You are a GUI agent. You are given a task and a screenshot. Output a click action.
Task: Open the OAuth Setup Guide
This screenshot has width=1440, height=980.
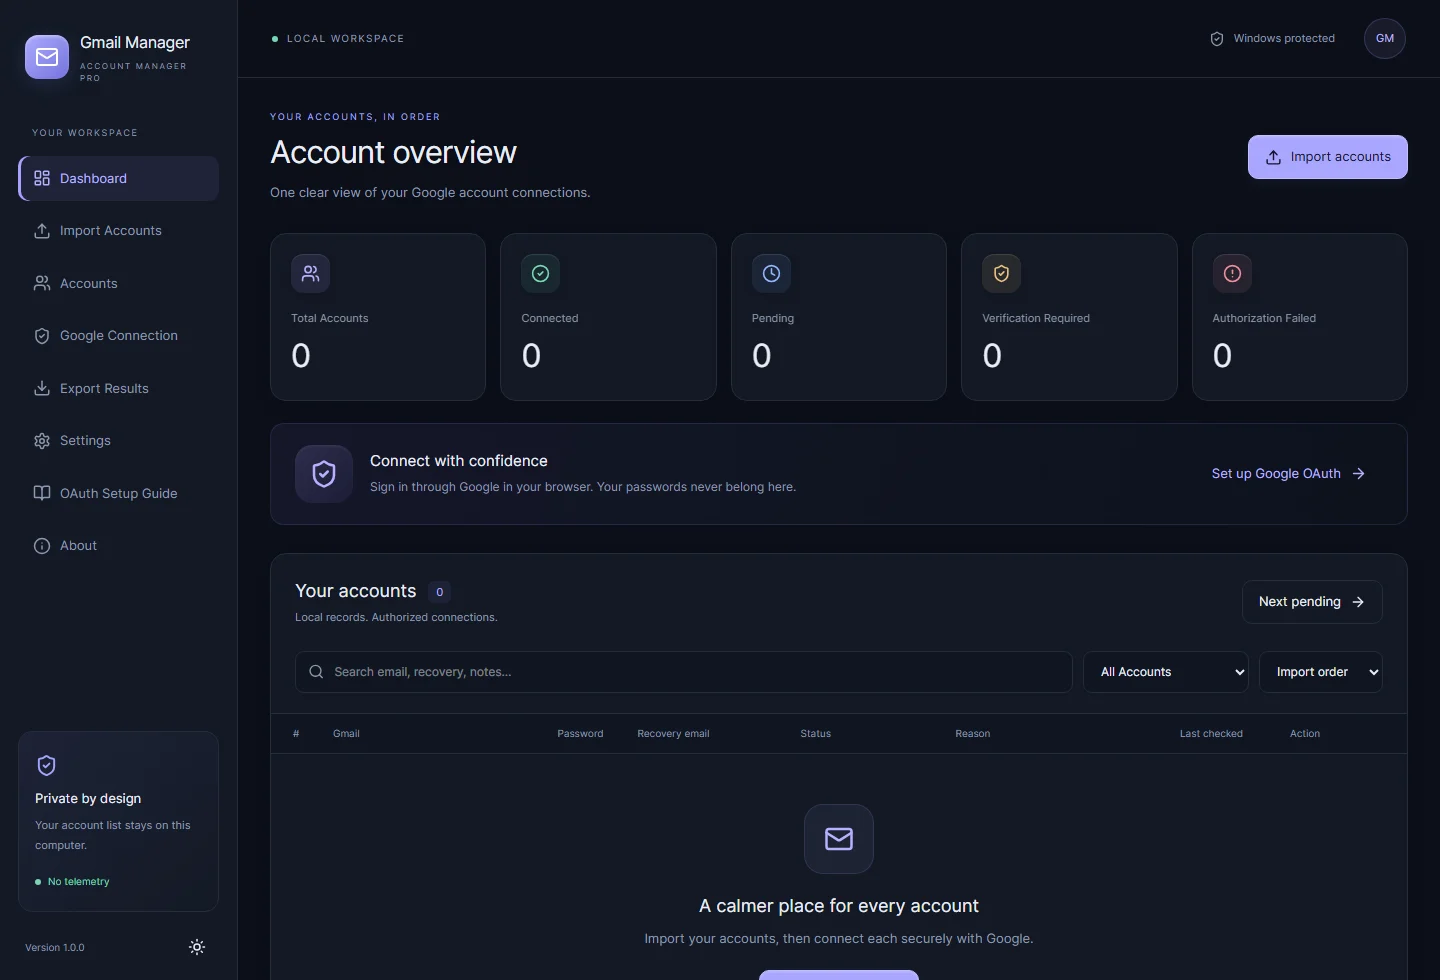118,494
